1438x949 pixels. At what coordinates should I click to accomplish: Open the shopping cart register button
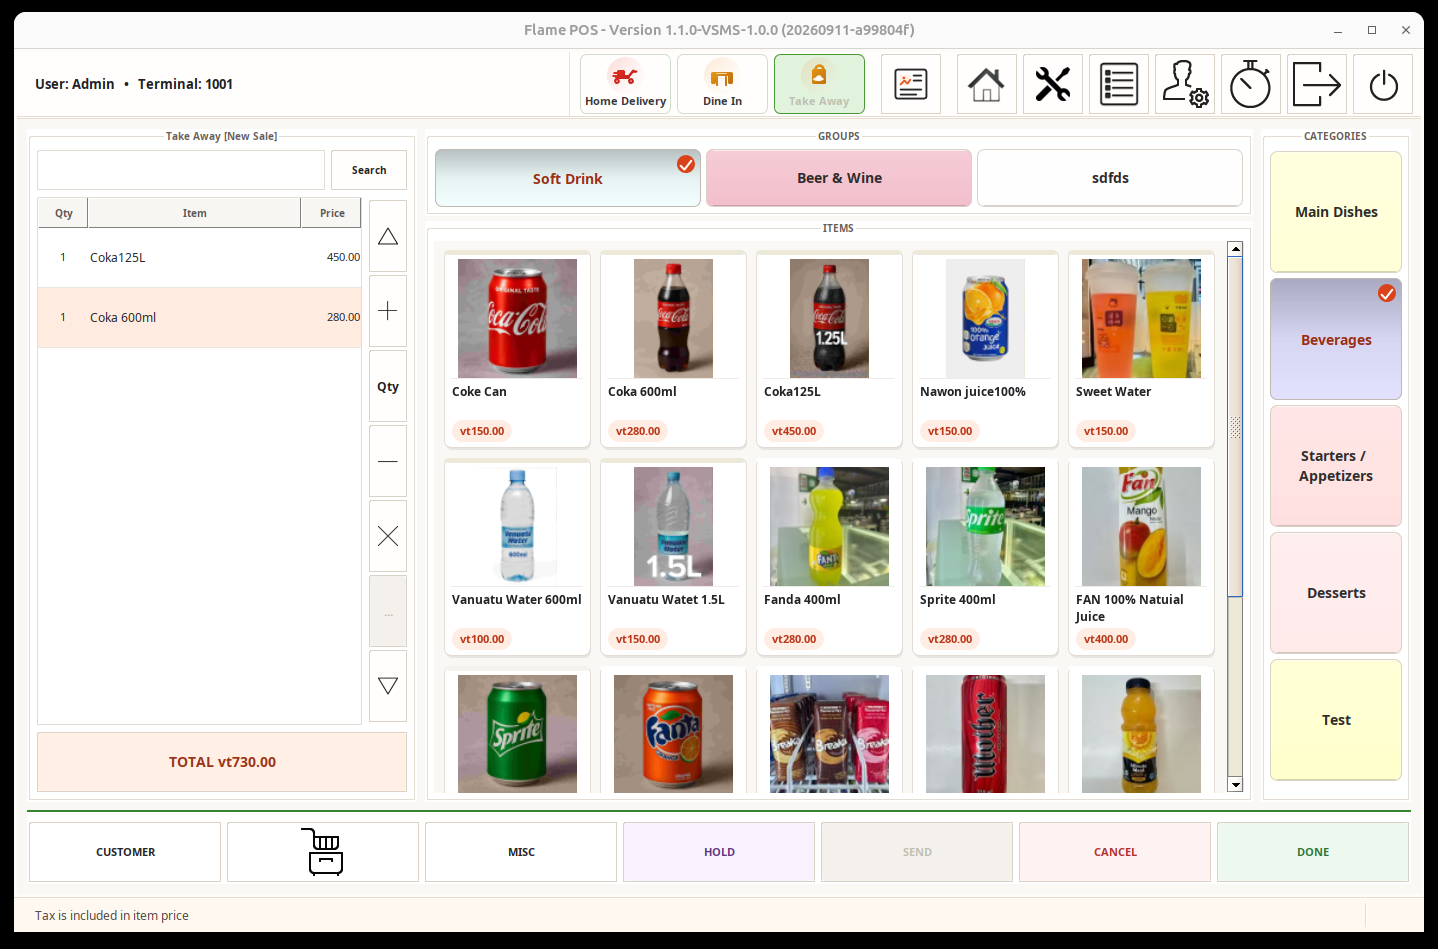pyautogui.click(x=323, y=852)
